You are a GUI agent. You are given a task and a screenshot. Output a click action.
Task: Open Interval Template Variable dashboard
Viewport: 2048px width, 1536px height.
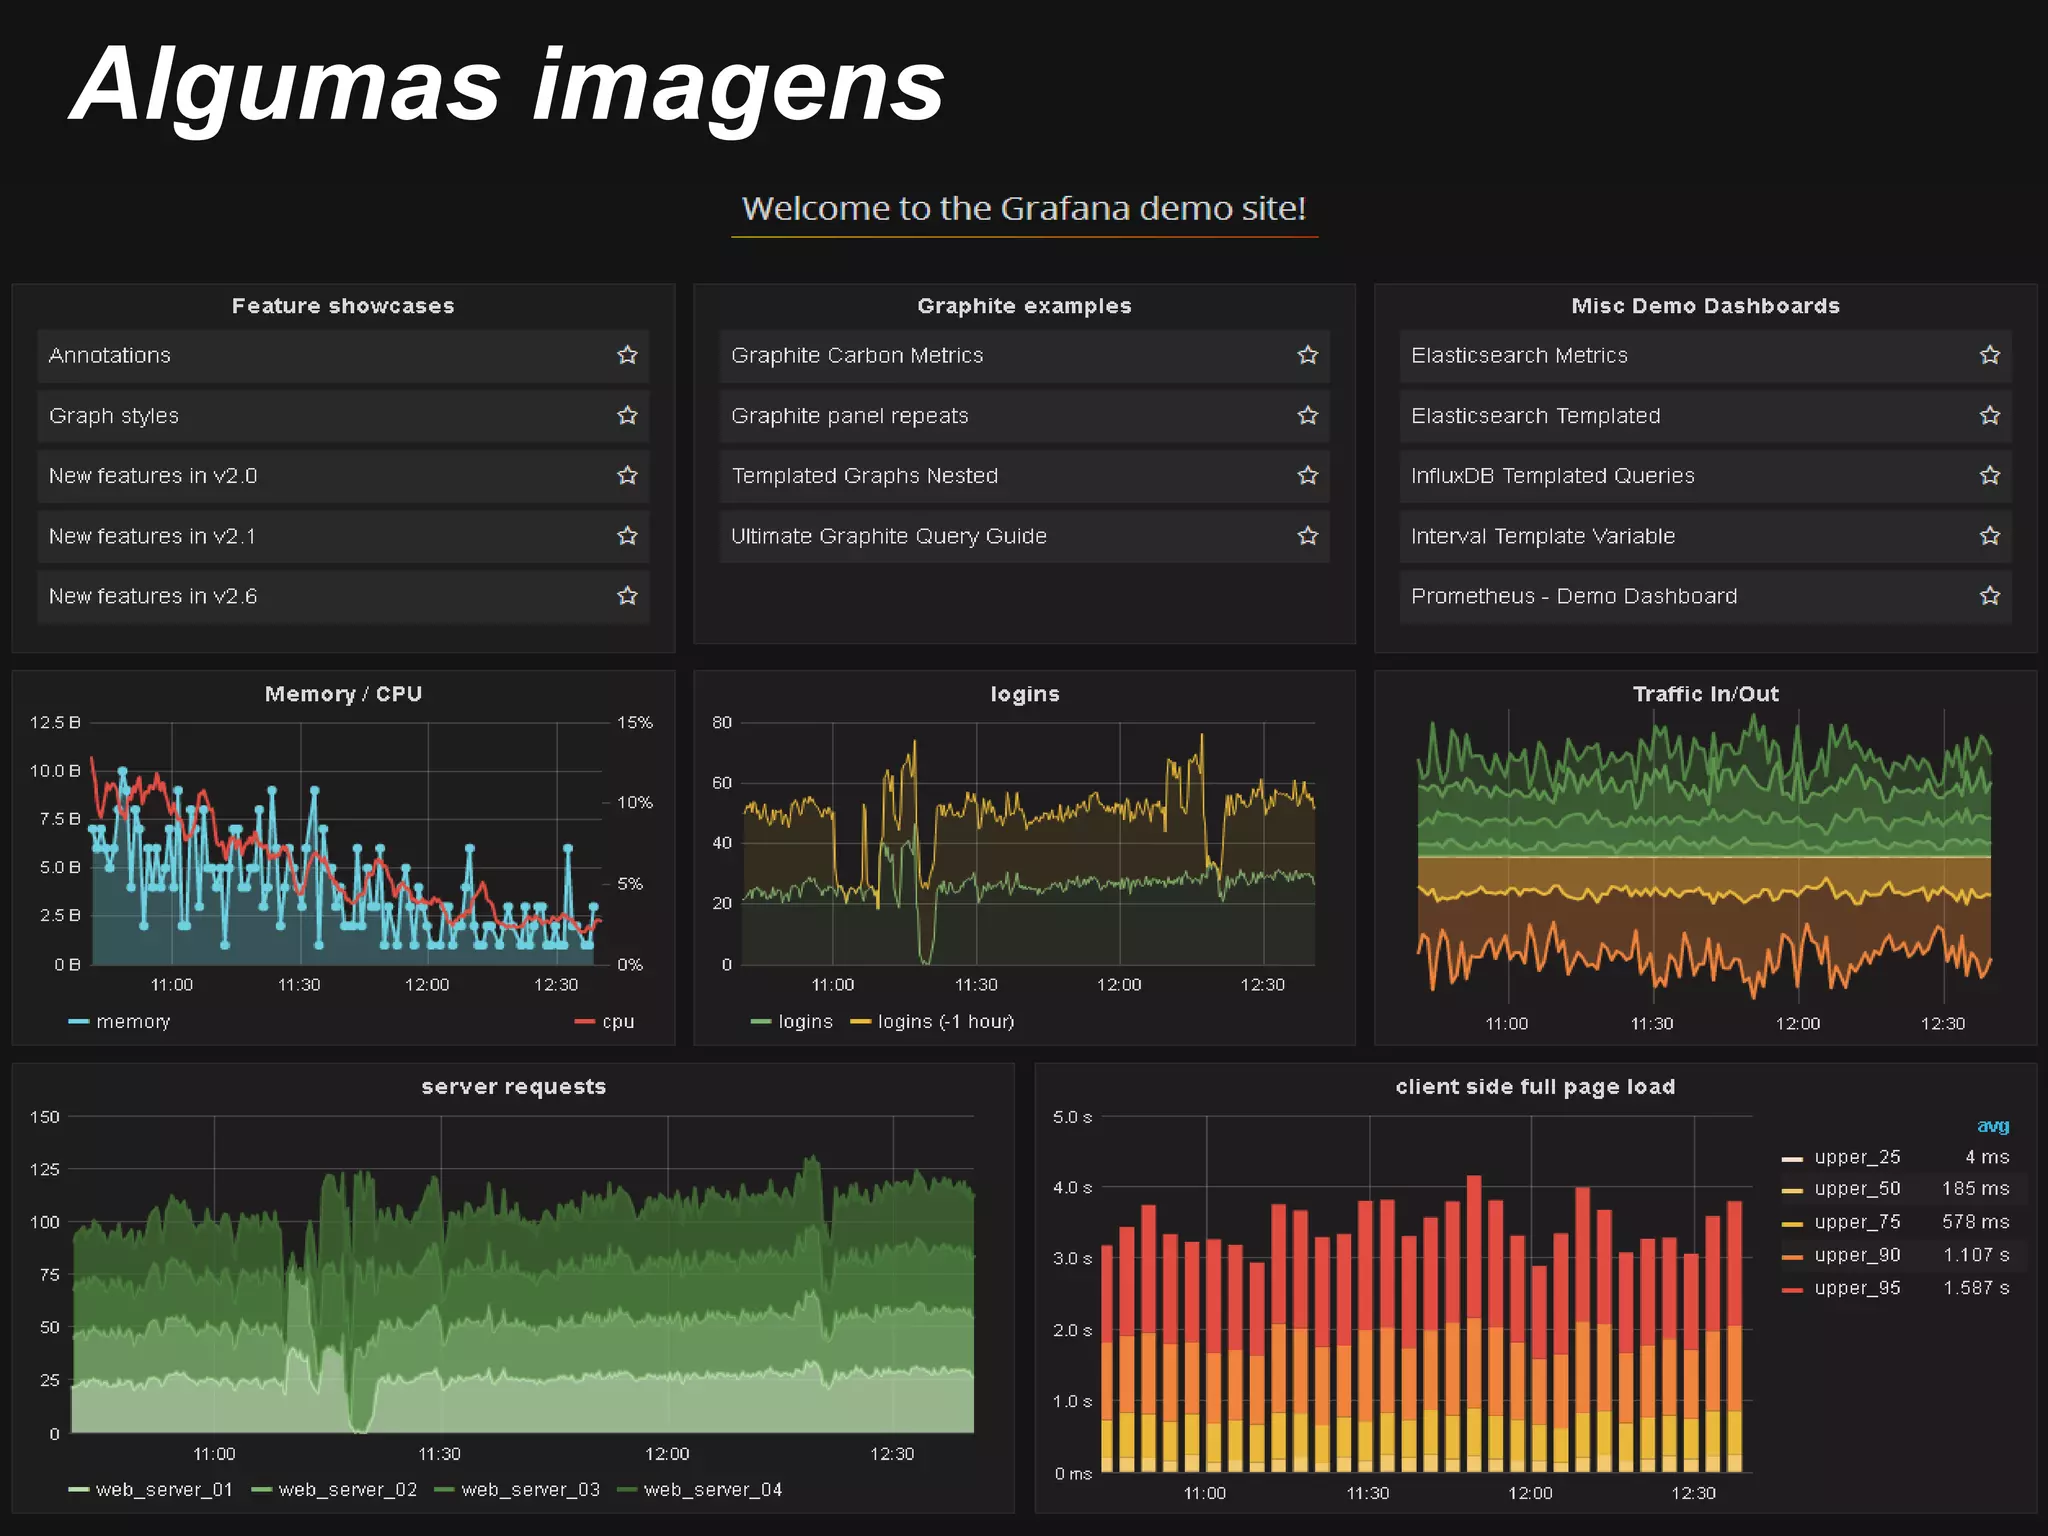click(x=1542, y=536)
